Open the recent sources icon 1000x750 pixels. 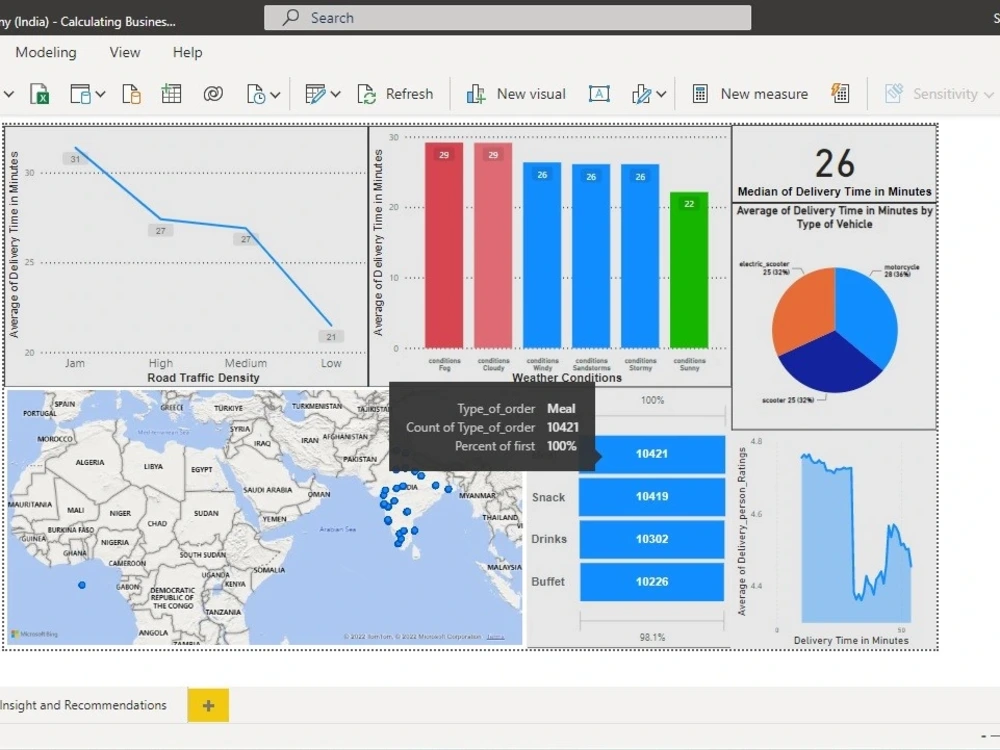coord(258,93)
